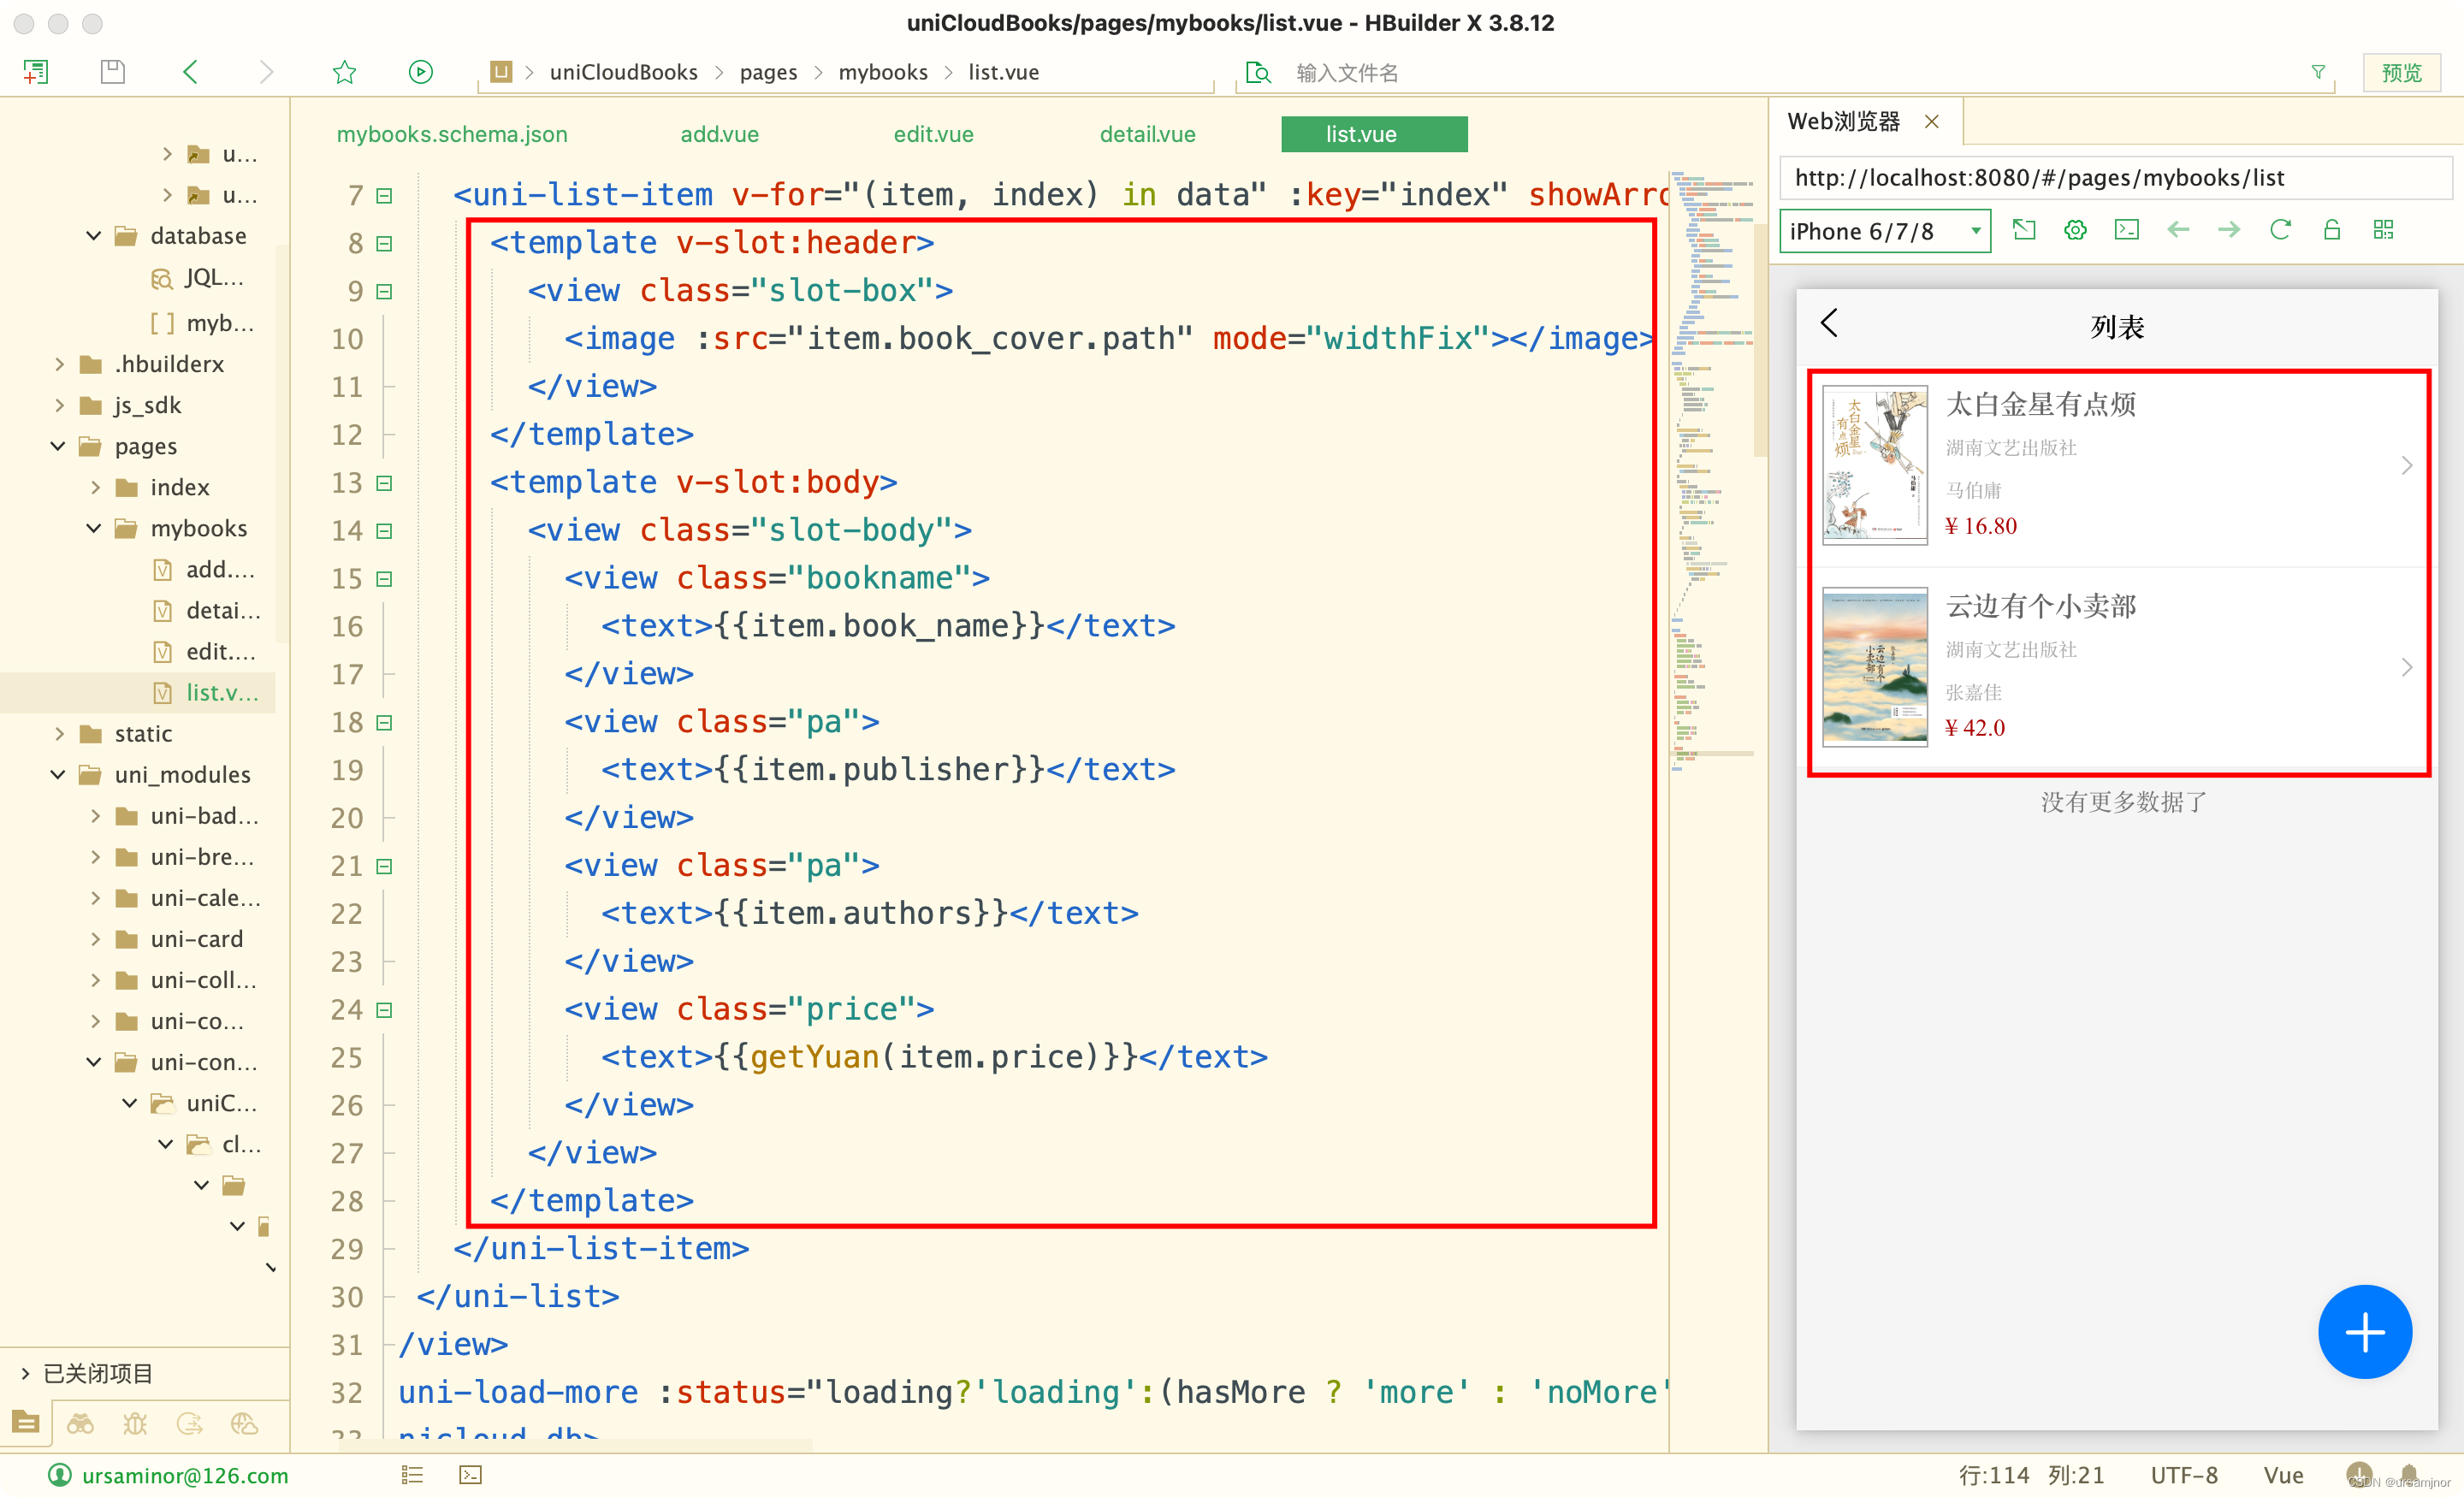The height and width of the screenshot is (1497, 2464).
Task: Toggle fold marker on line 13
Action: coord(384,483)
